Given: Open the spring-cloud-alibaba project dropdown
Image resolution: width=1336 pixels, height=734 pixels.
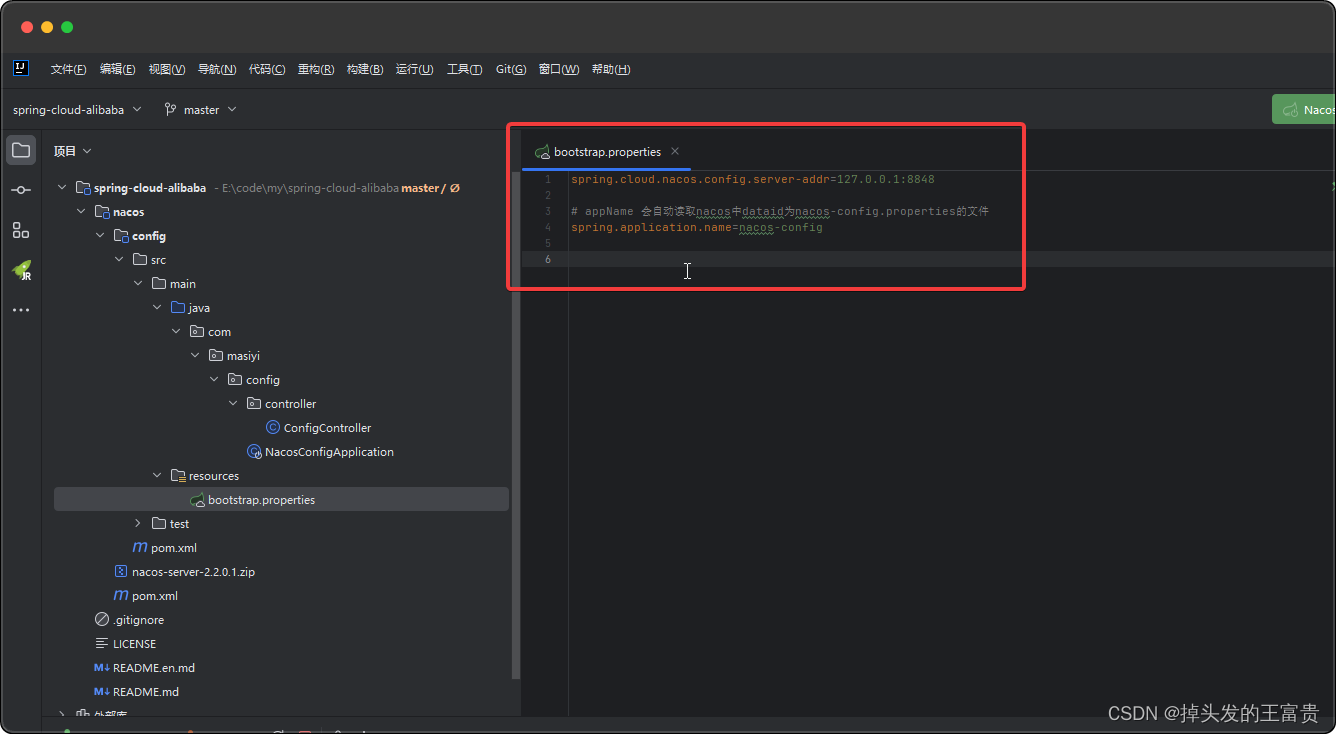Looking at the screenshot, I should point(77,109).
